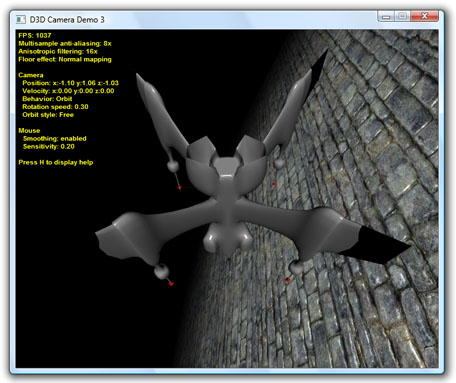Select the 'FPS: 1037' readout

(35, 35)
